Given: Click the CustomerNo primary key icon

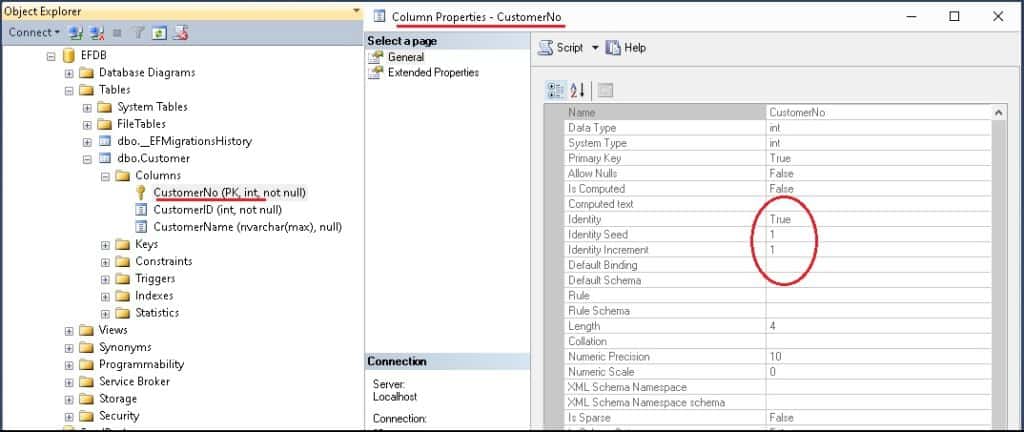Looking at the screenshot, I should 140,193.
